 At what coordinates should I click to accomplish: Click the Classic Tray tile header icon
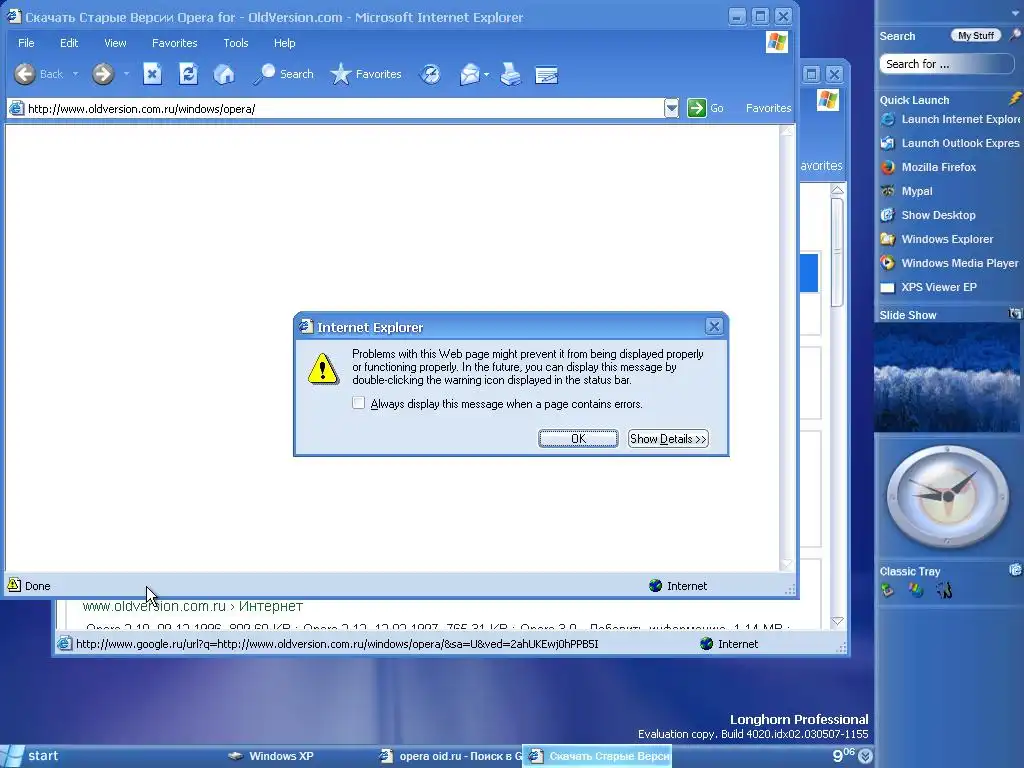point(1015,570)
